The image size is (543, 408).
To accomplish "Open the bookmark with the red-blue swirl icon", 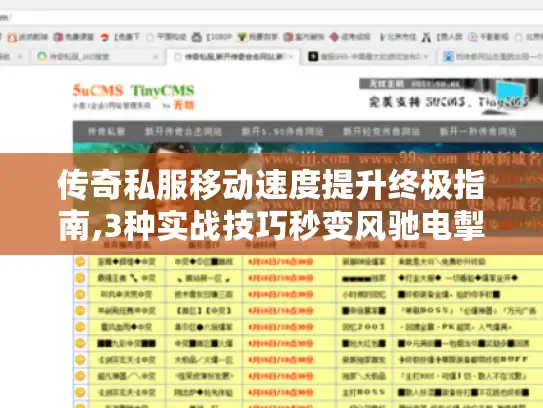I will pyautogui.click(x=120, y=37).
